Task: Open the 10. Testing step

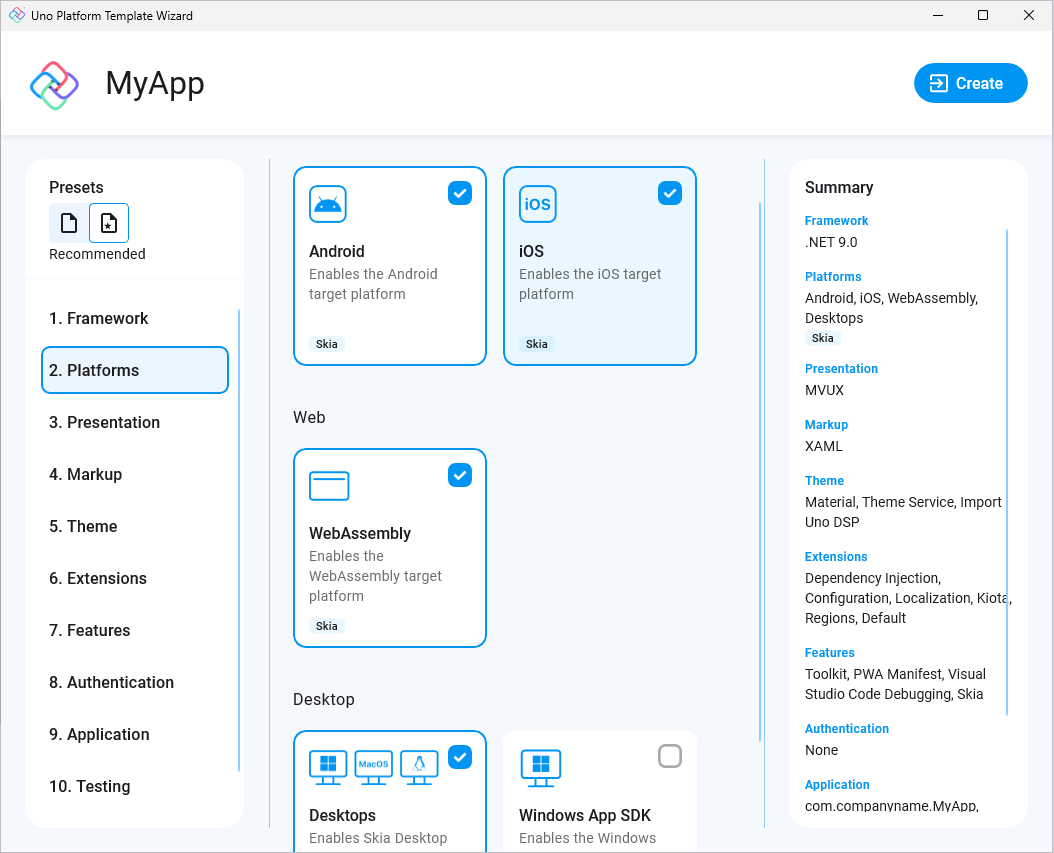Action: tap(89, 786)
